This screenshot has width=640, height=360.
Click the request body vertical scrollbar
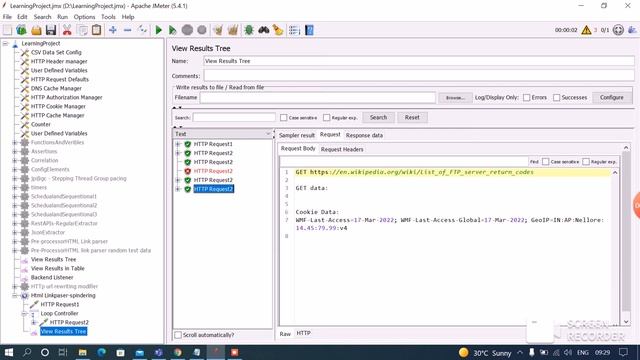coord(615,247)
